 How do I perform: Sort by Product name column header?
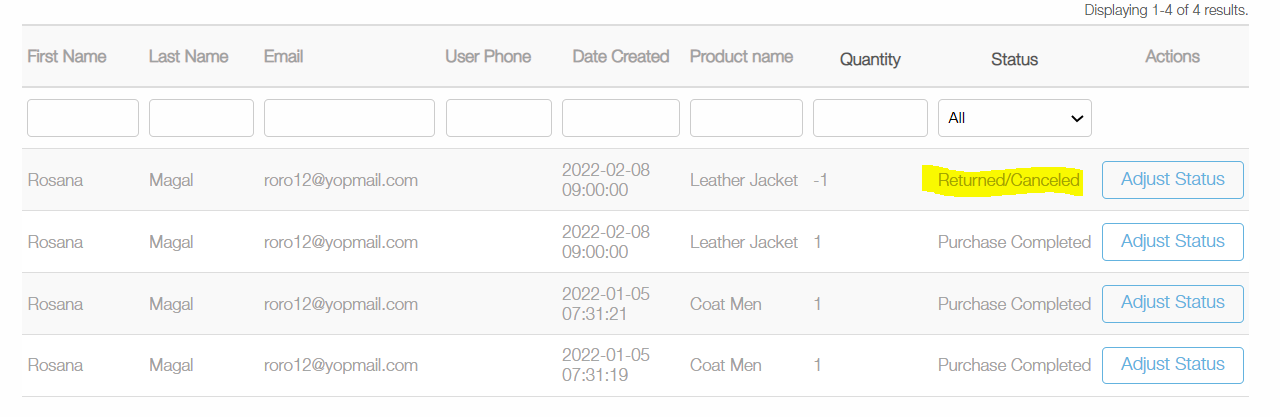(741, 57)
